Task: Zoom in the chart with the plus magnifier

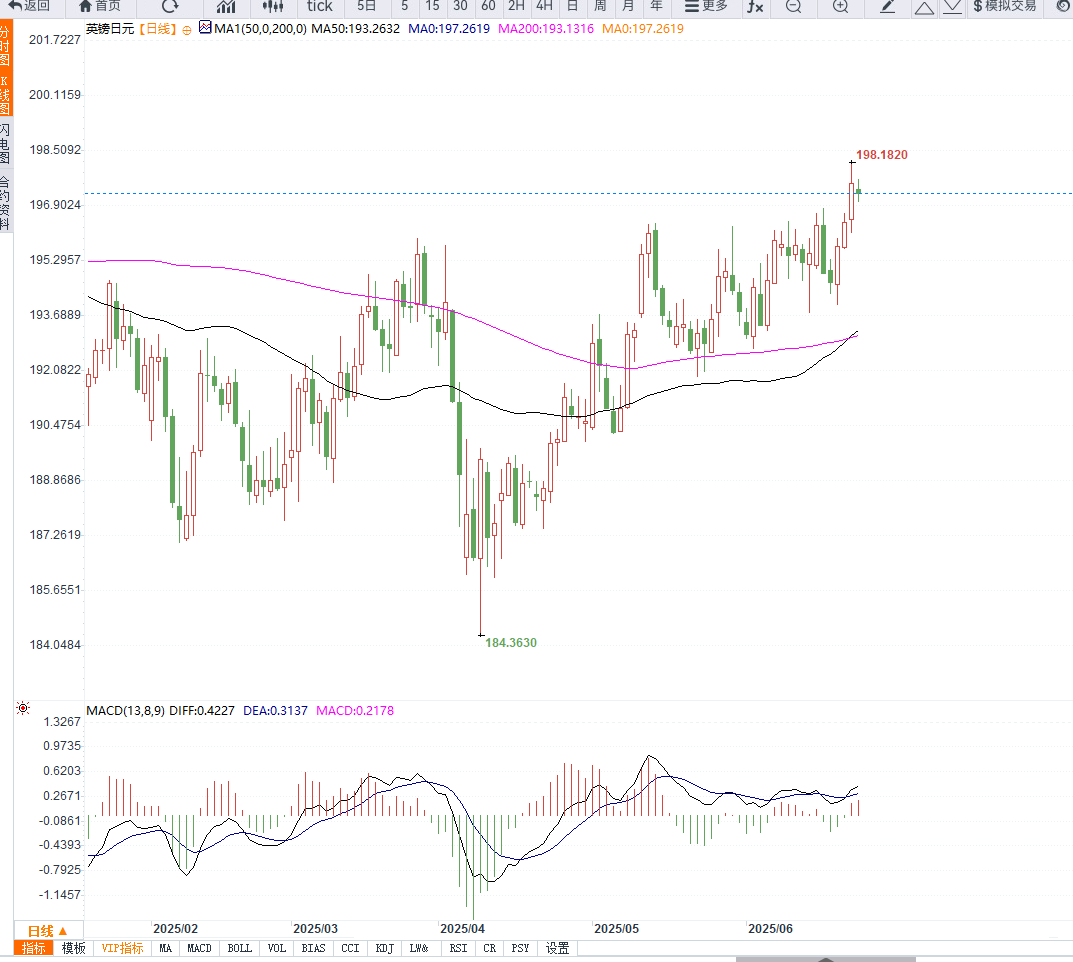Action: coord(840,6)
